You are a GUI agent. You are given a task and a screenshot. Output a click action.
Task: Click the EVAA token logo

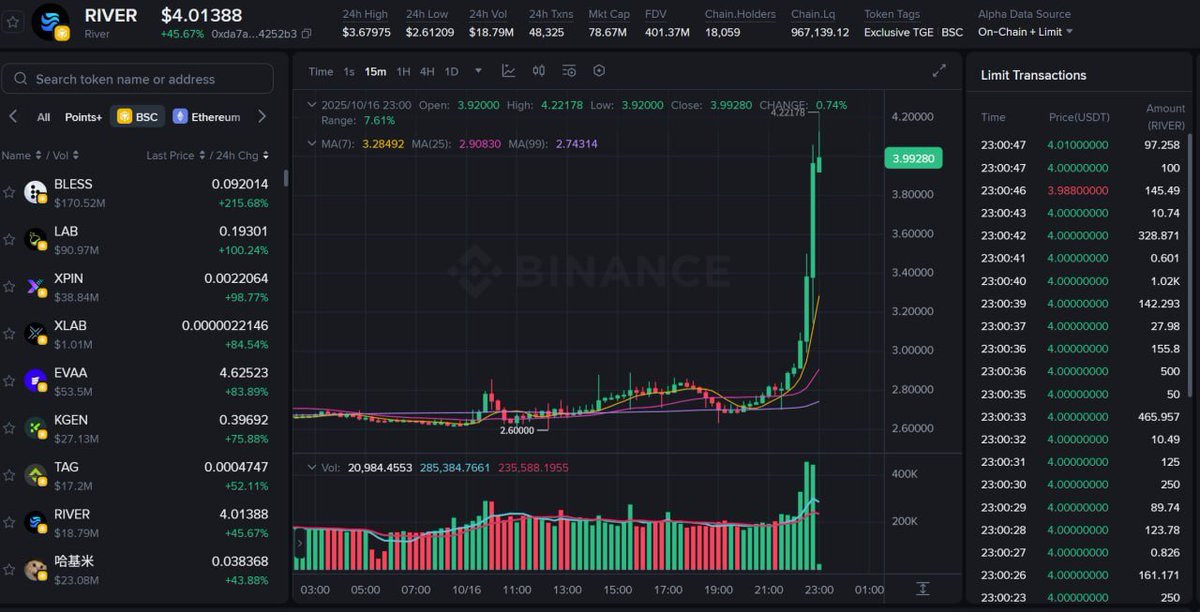(x=36, y=381)
